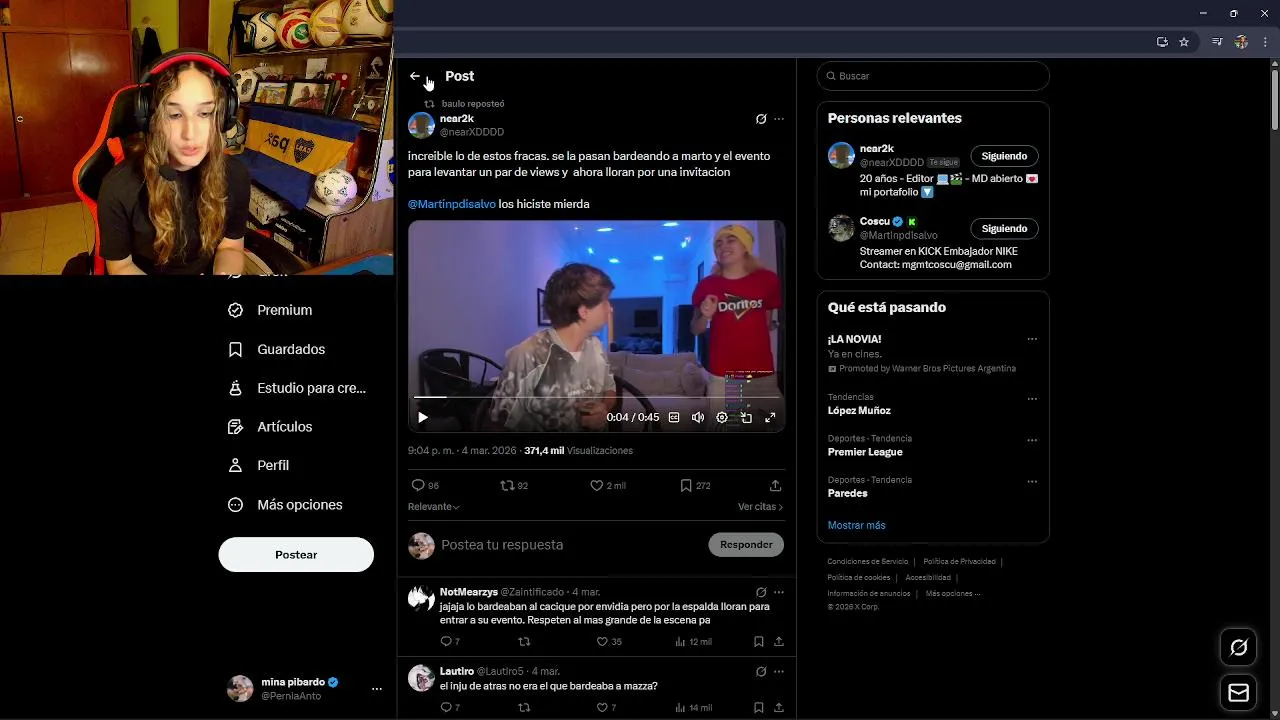Open Grok icon on Lautiro comment
Viewport: 1280px width, 720px height.
pos(761,671)
